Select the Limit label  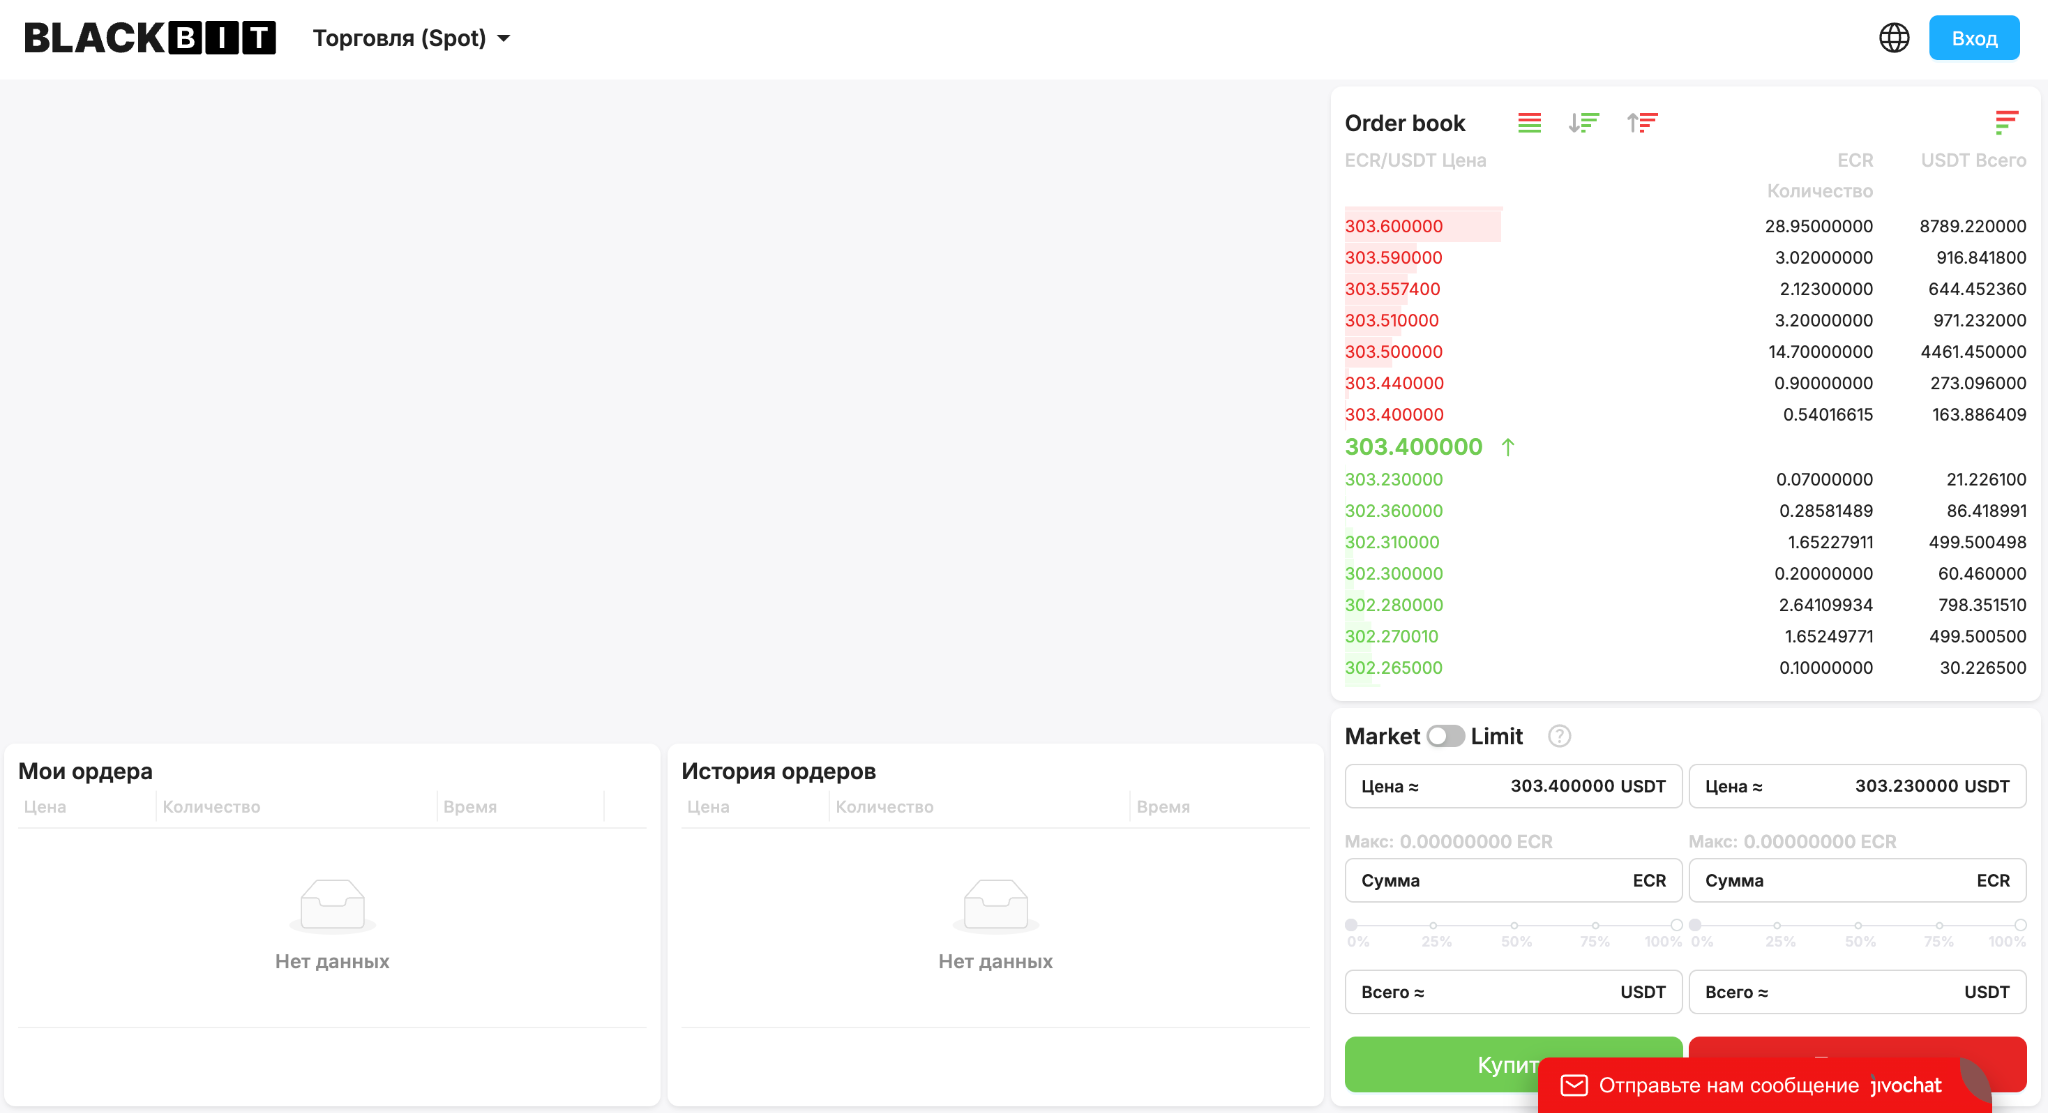tap(1496, 736)
